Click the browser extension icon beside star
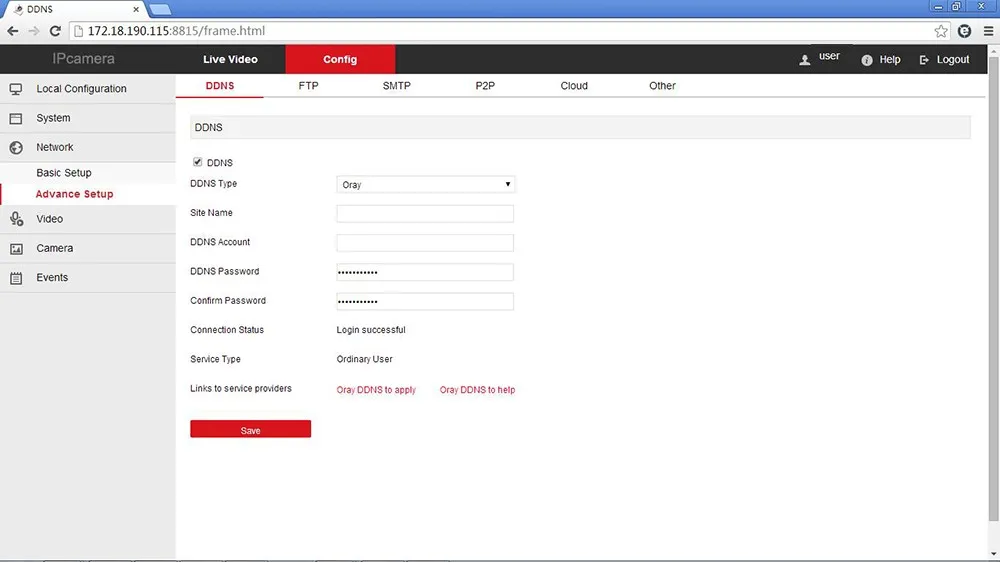Viewport: 1000px width, 562px height. tap(964, 31)
